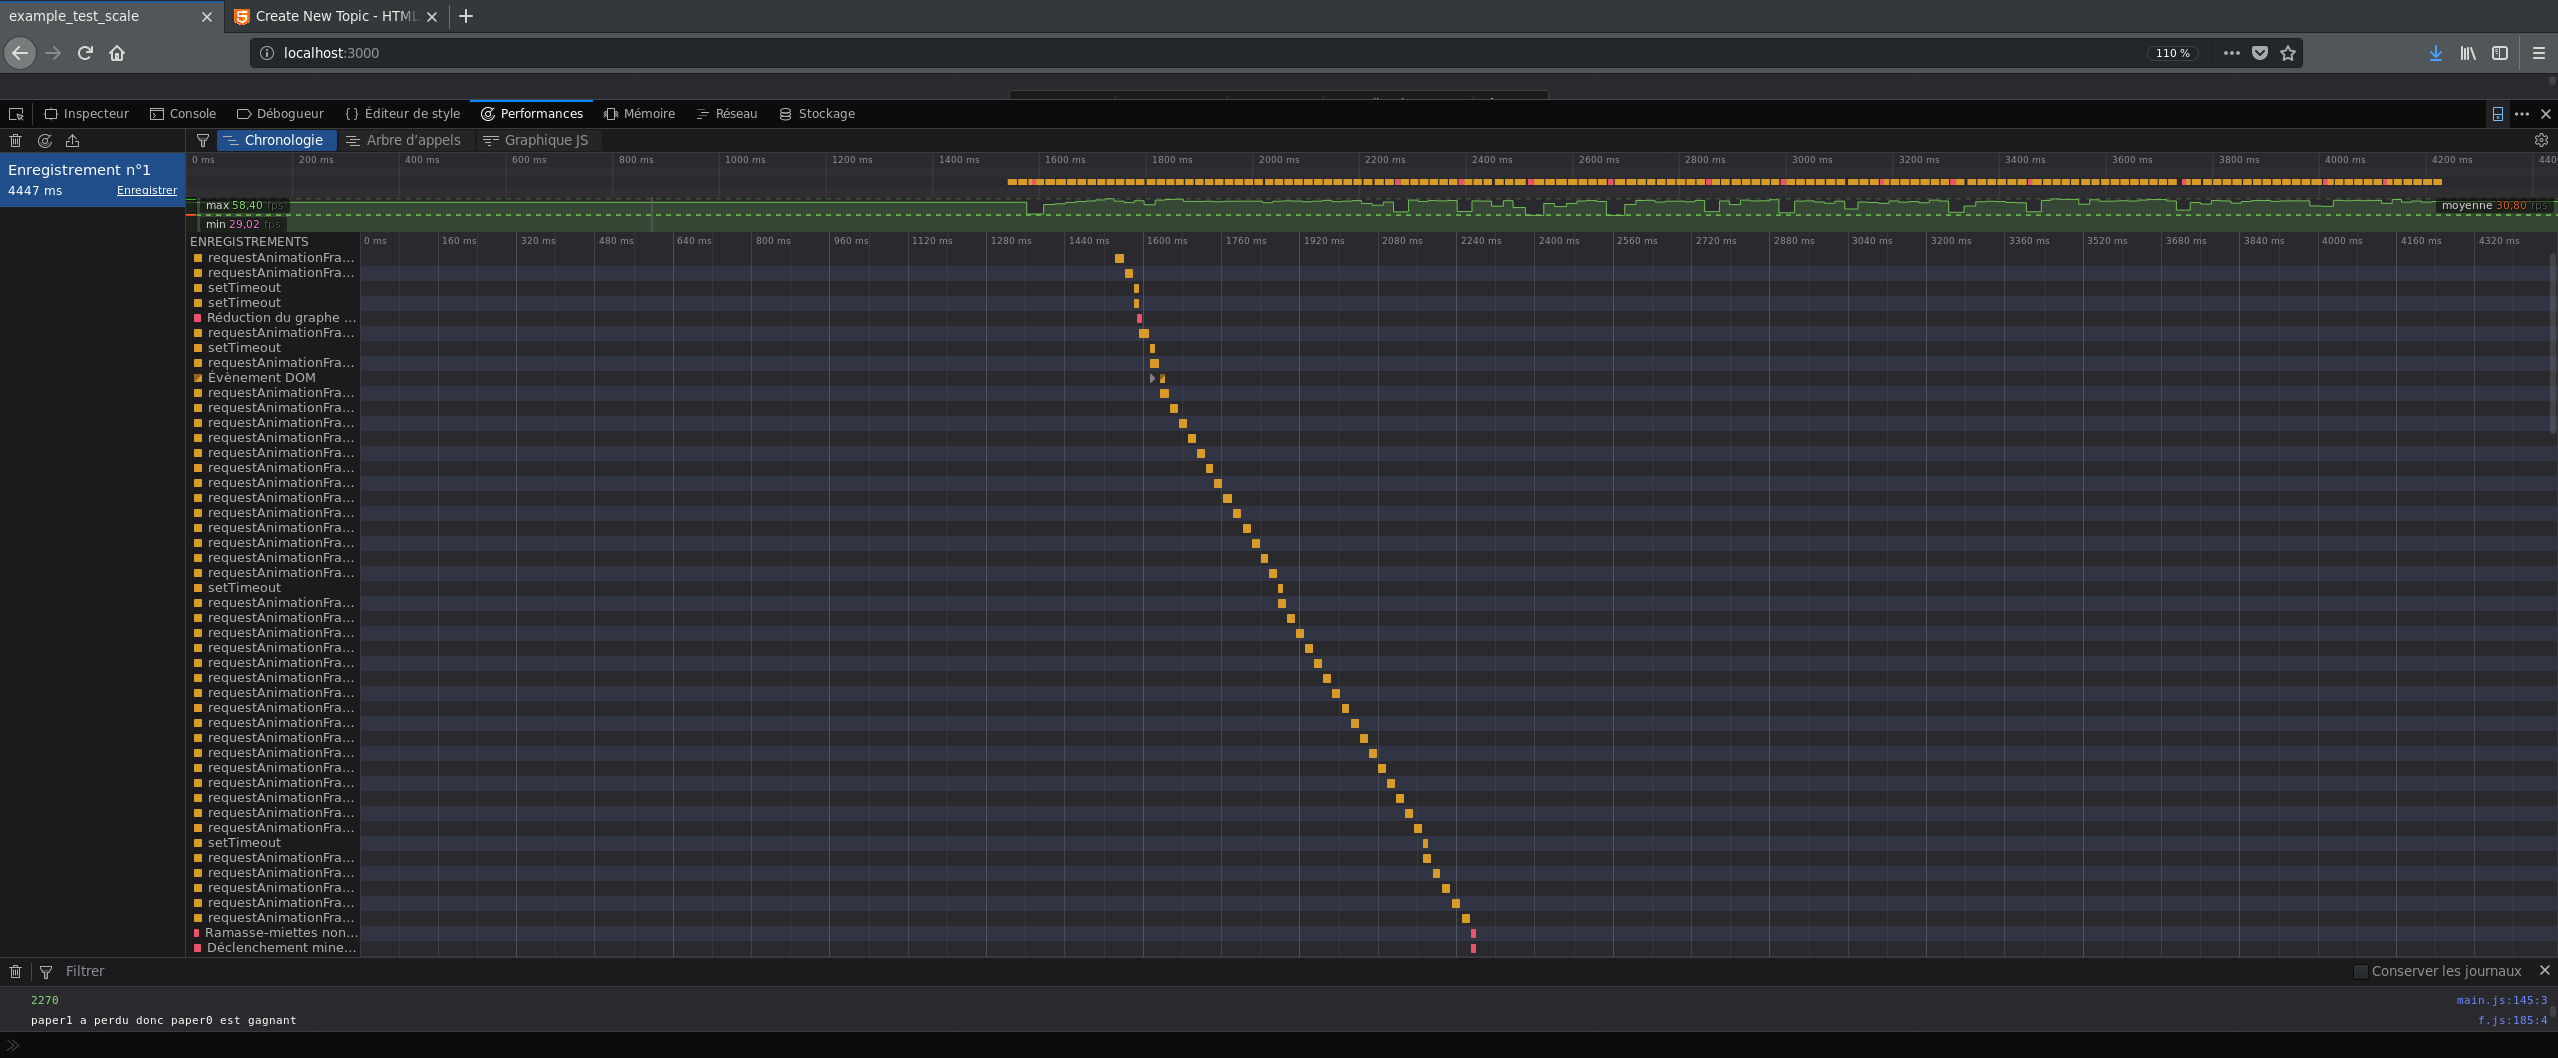Open the marker filter funnel icon in Performance toolbar
The width and height of the screenshot is (2558, 1058).
(203, 141)
